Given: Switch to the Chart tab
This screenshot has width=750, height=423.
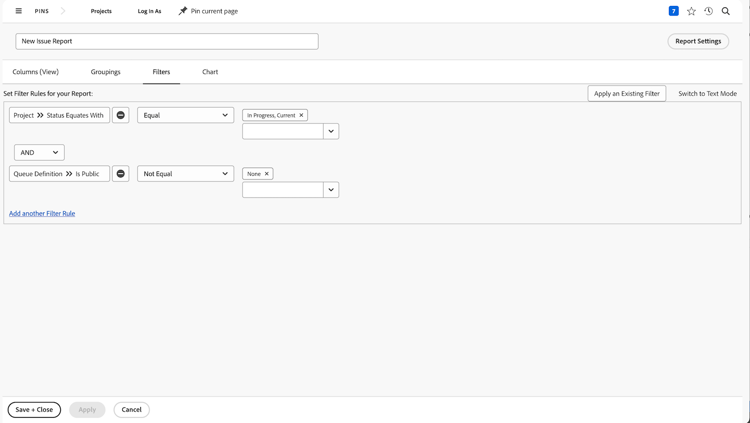Looking at the screenshot, I should tap(210, 72).
